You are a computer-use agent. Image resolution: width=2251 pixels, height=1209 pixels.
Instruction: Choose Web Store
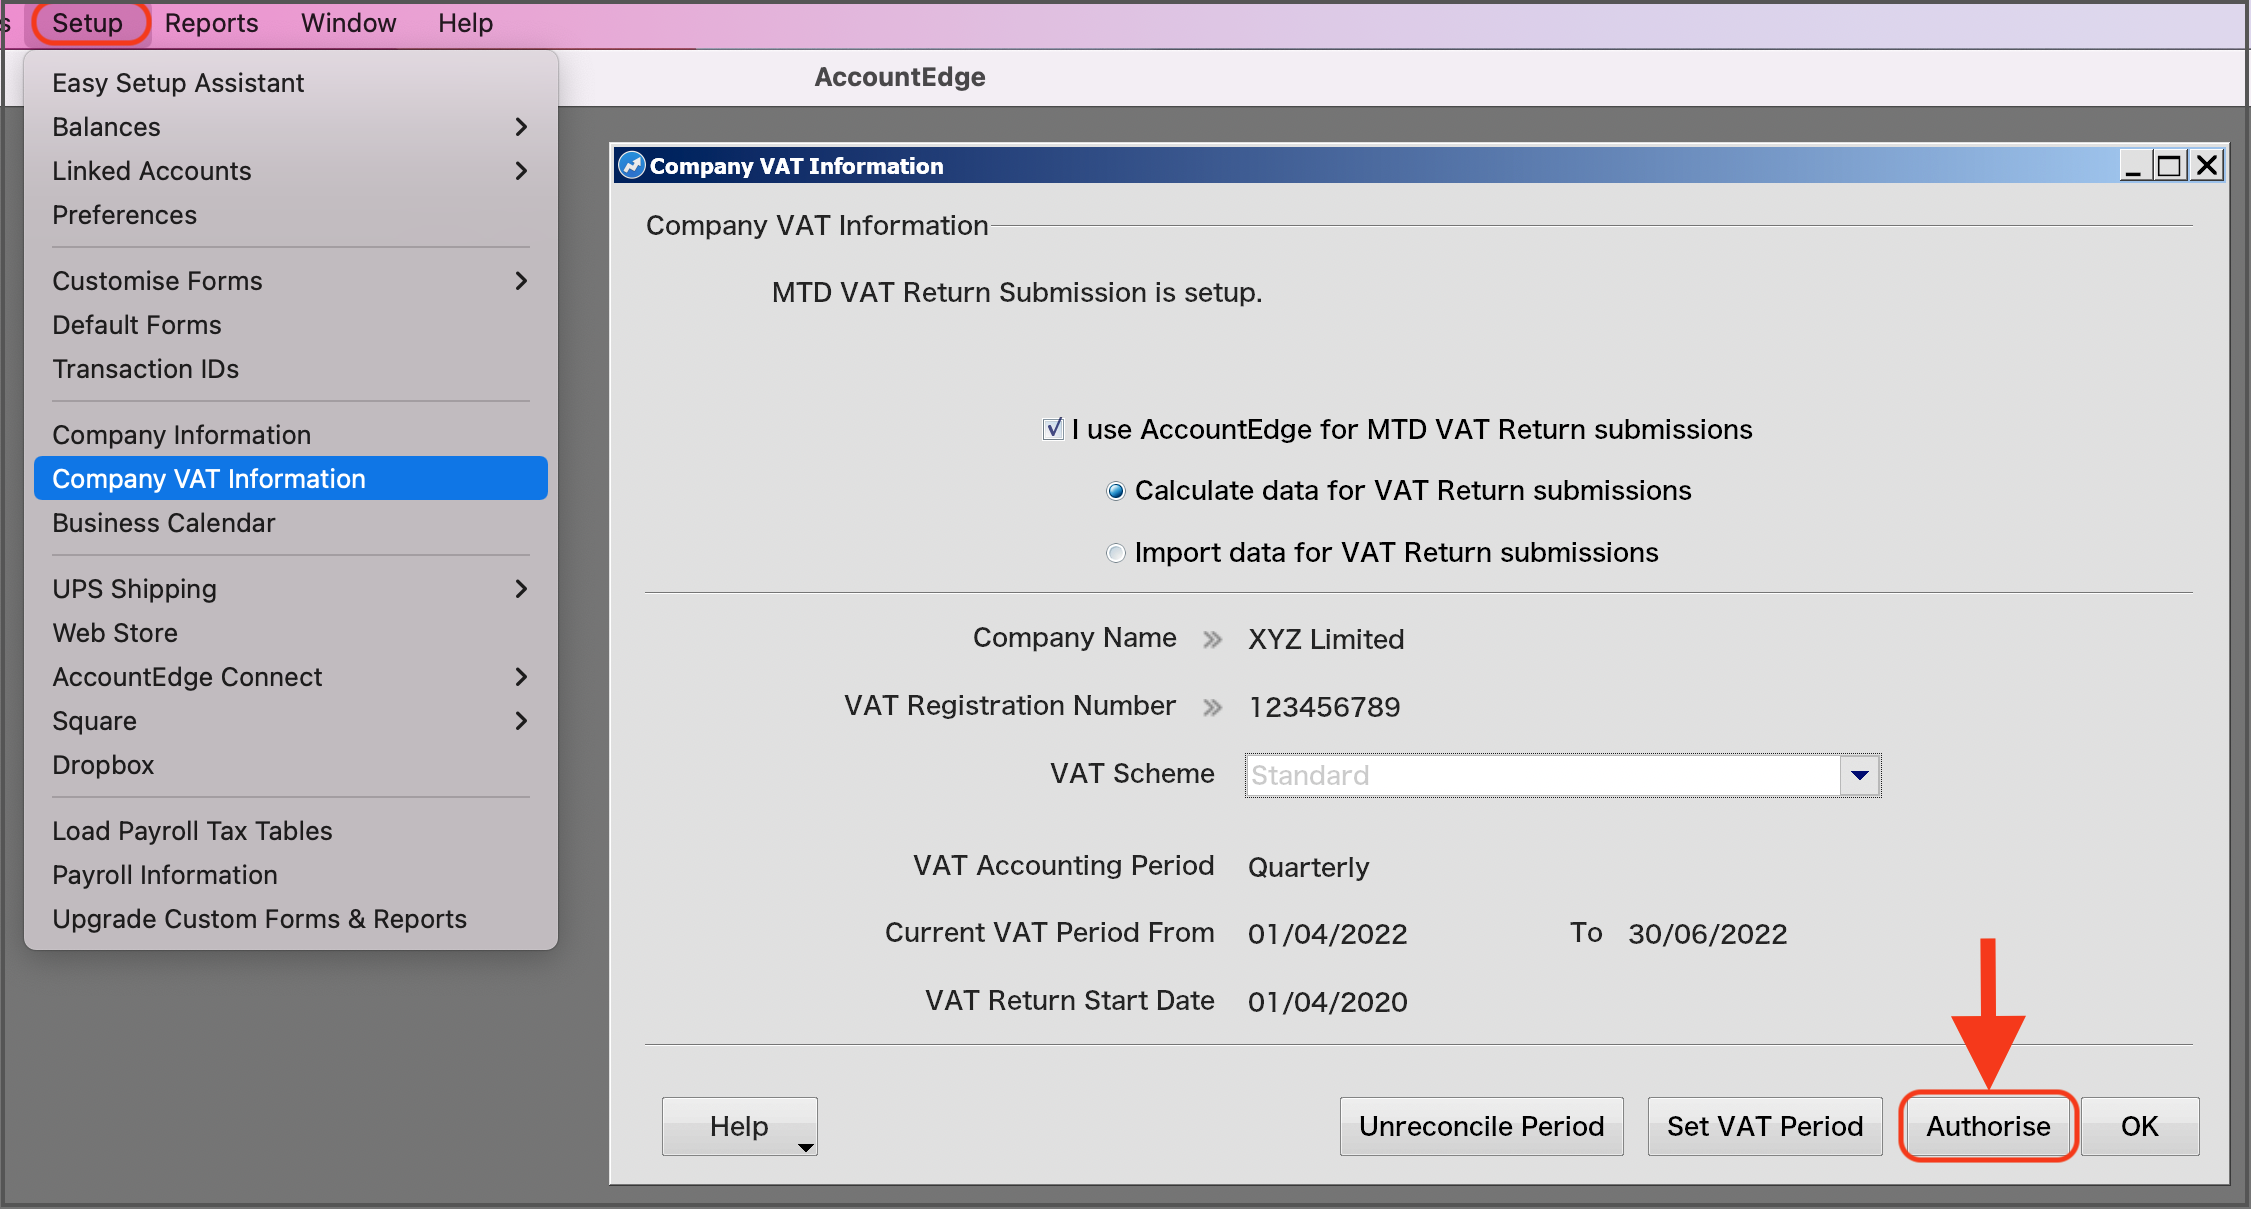(x=291, y=633)
